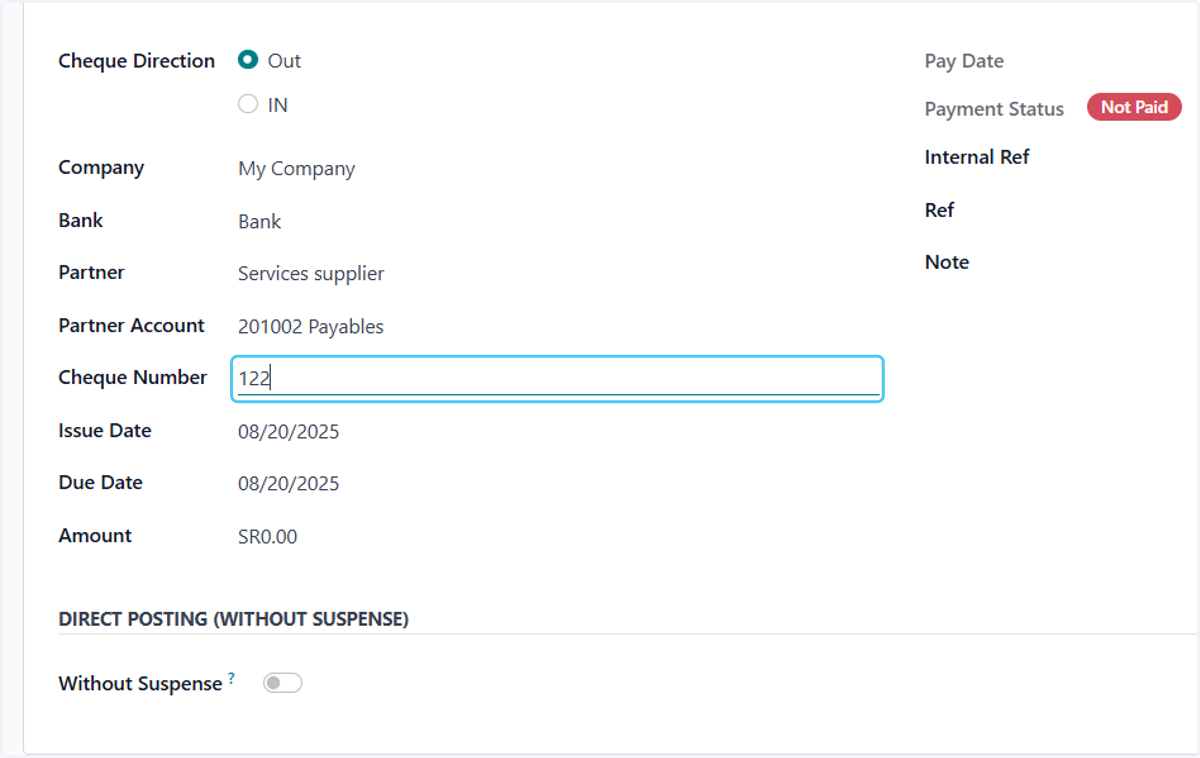Click the Not Paid status badge
The image size is (1200, 758).
pos(1134,107)
